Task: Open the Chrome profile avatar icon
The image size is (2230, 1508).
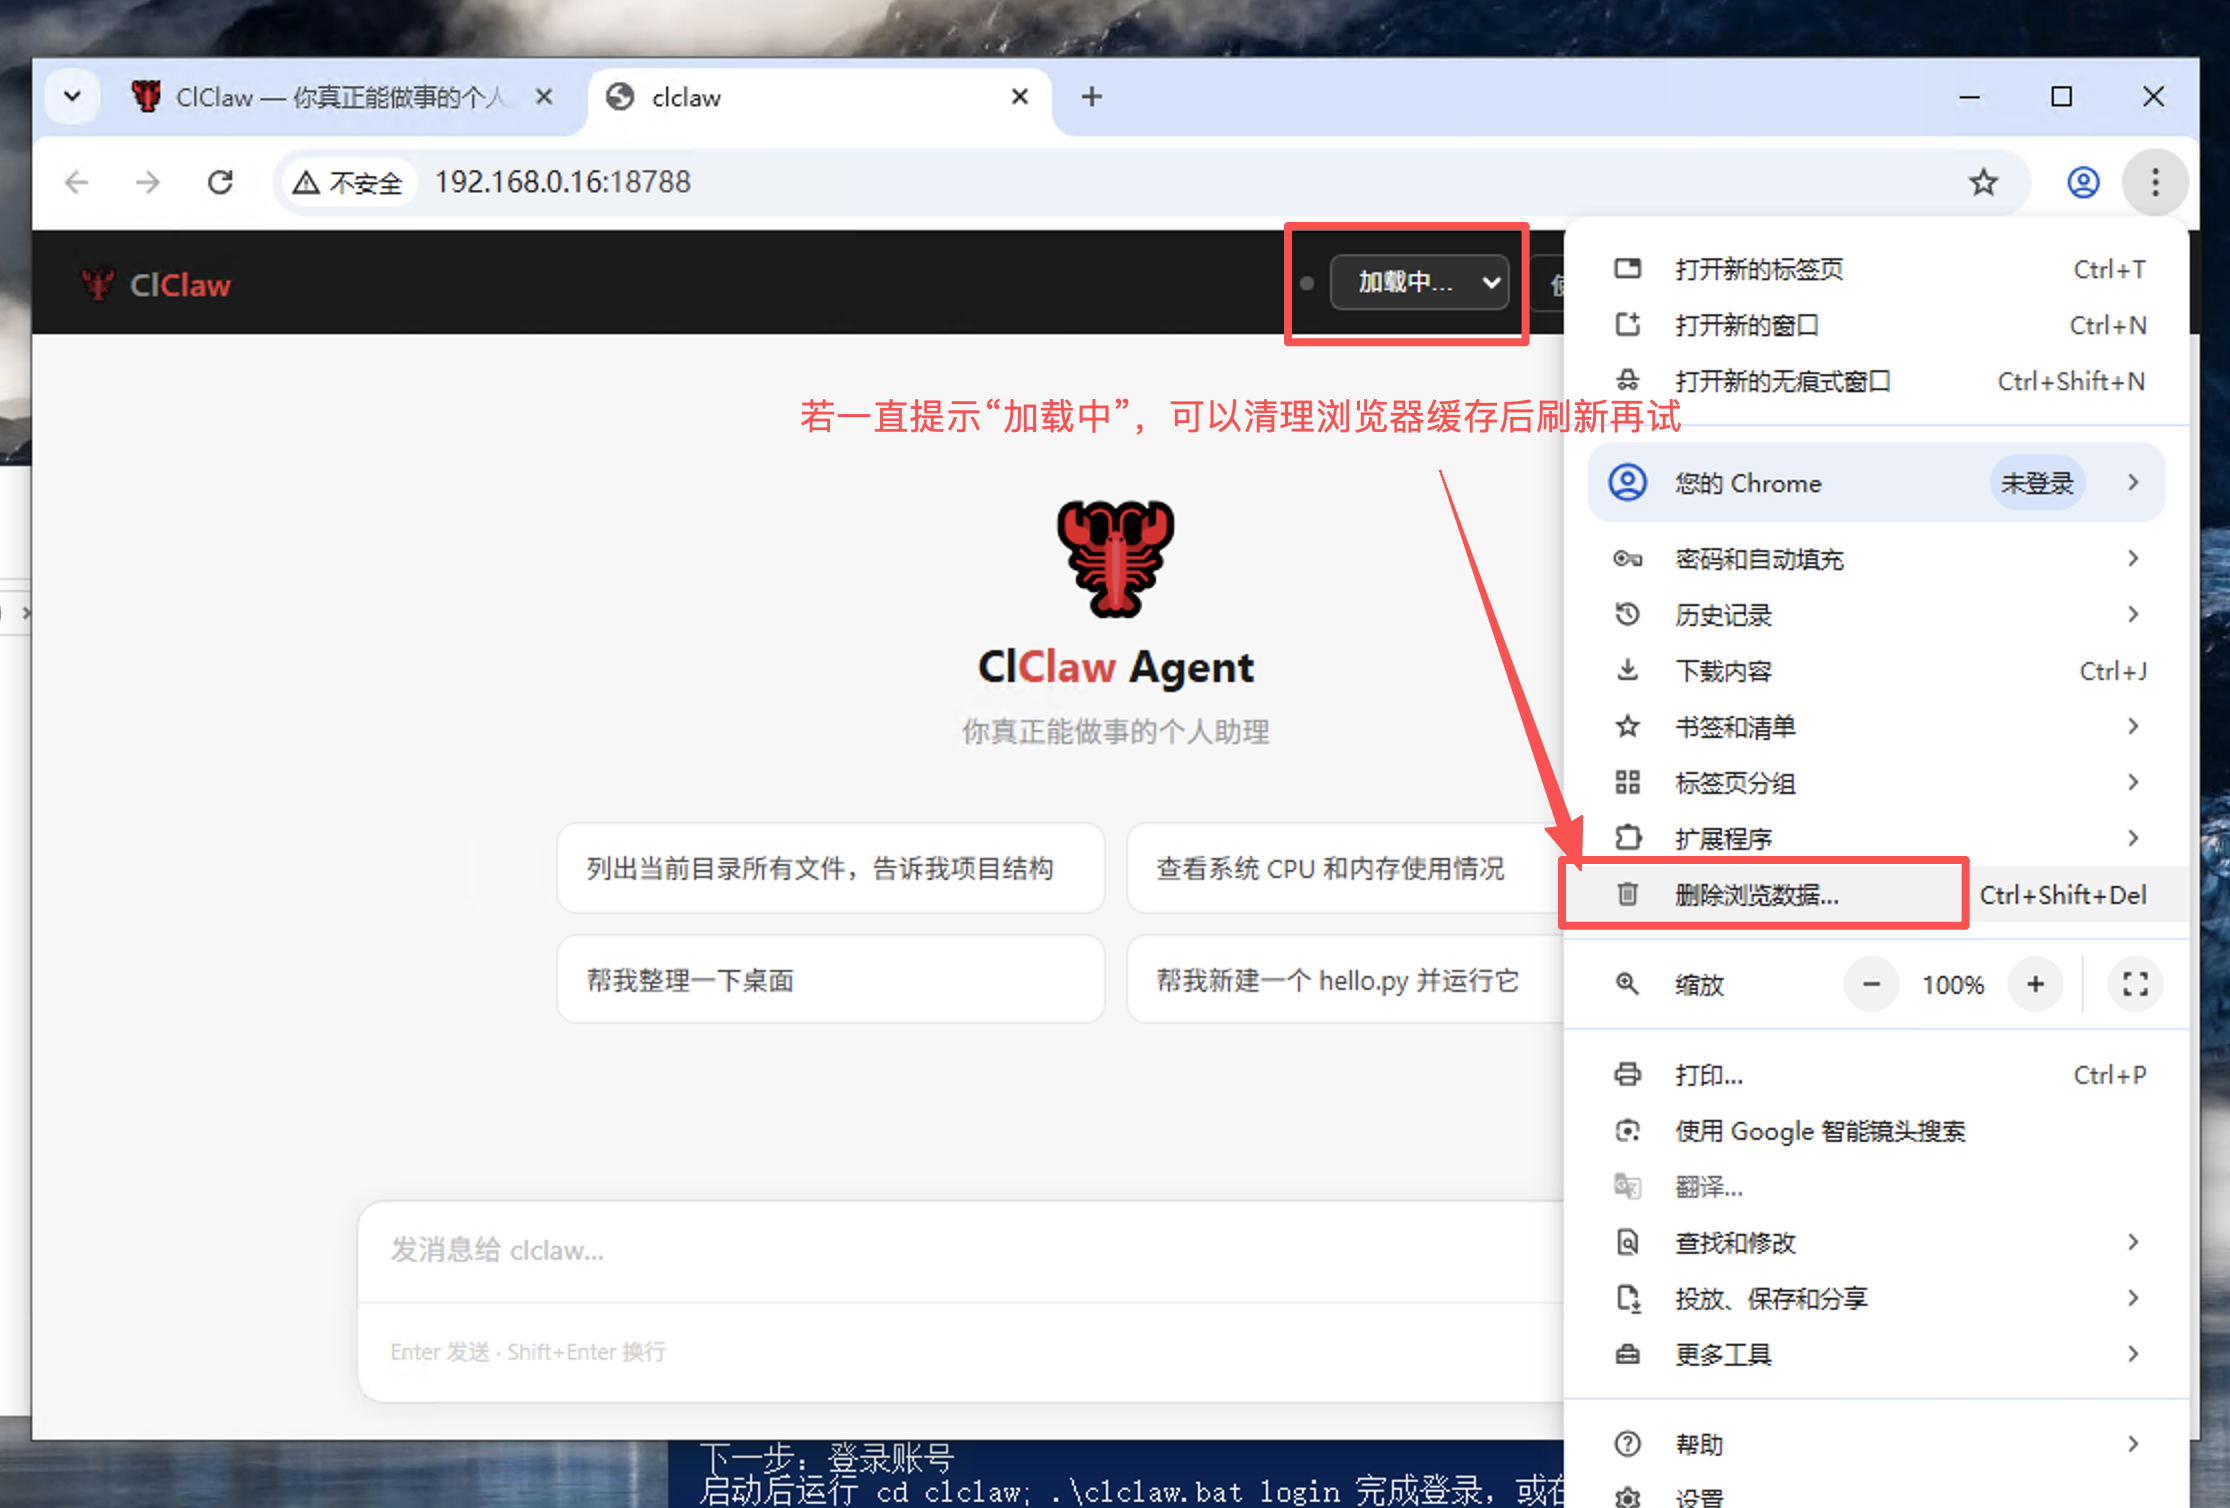Action: pyautogui.click(x=2083, y=182)
